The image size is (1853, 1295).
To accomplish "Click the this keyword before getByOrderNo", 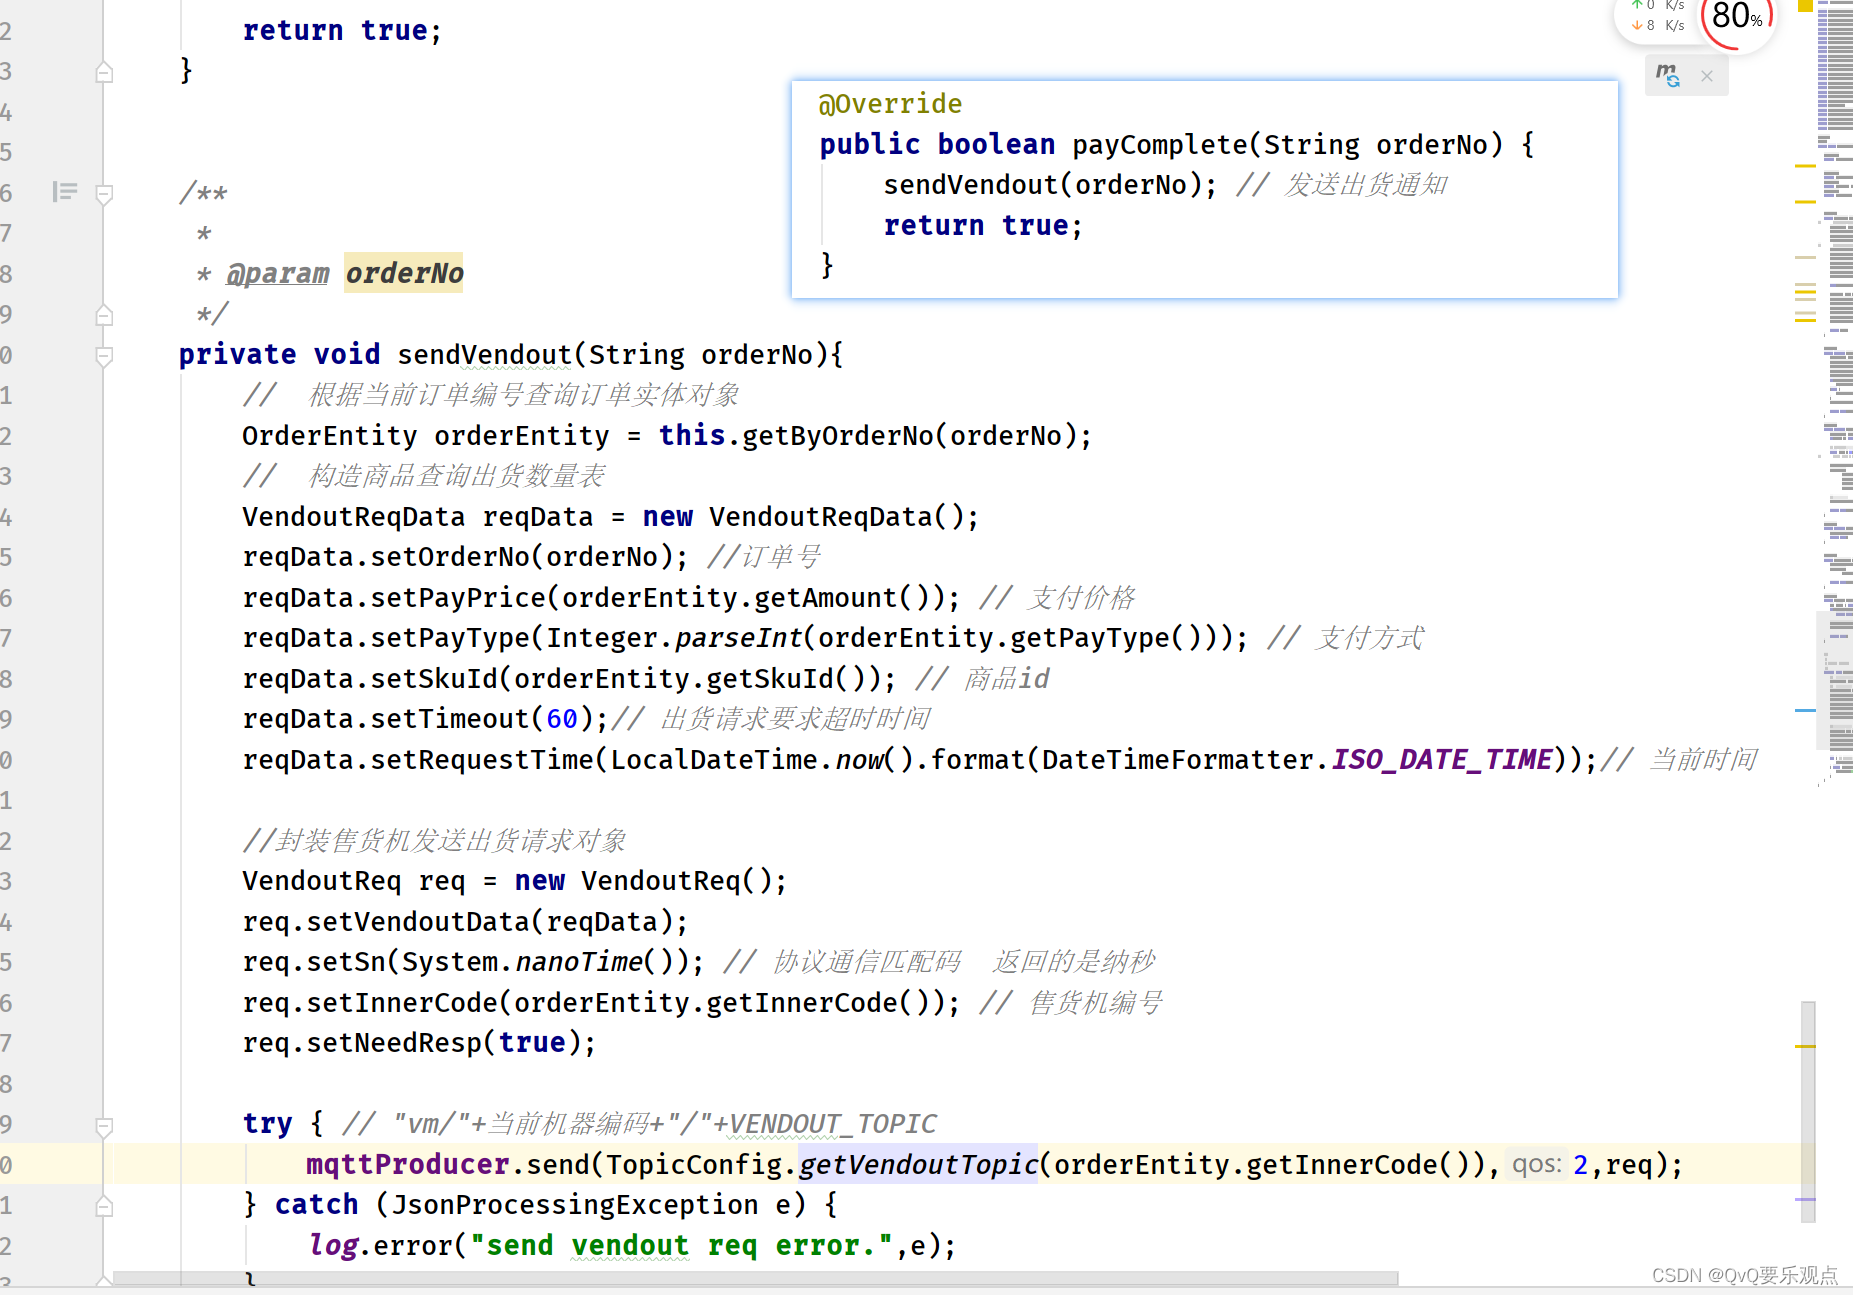I will point(691,436).
